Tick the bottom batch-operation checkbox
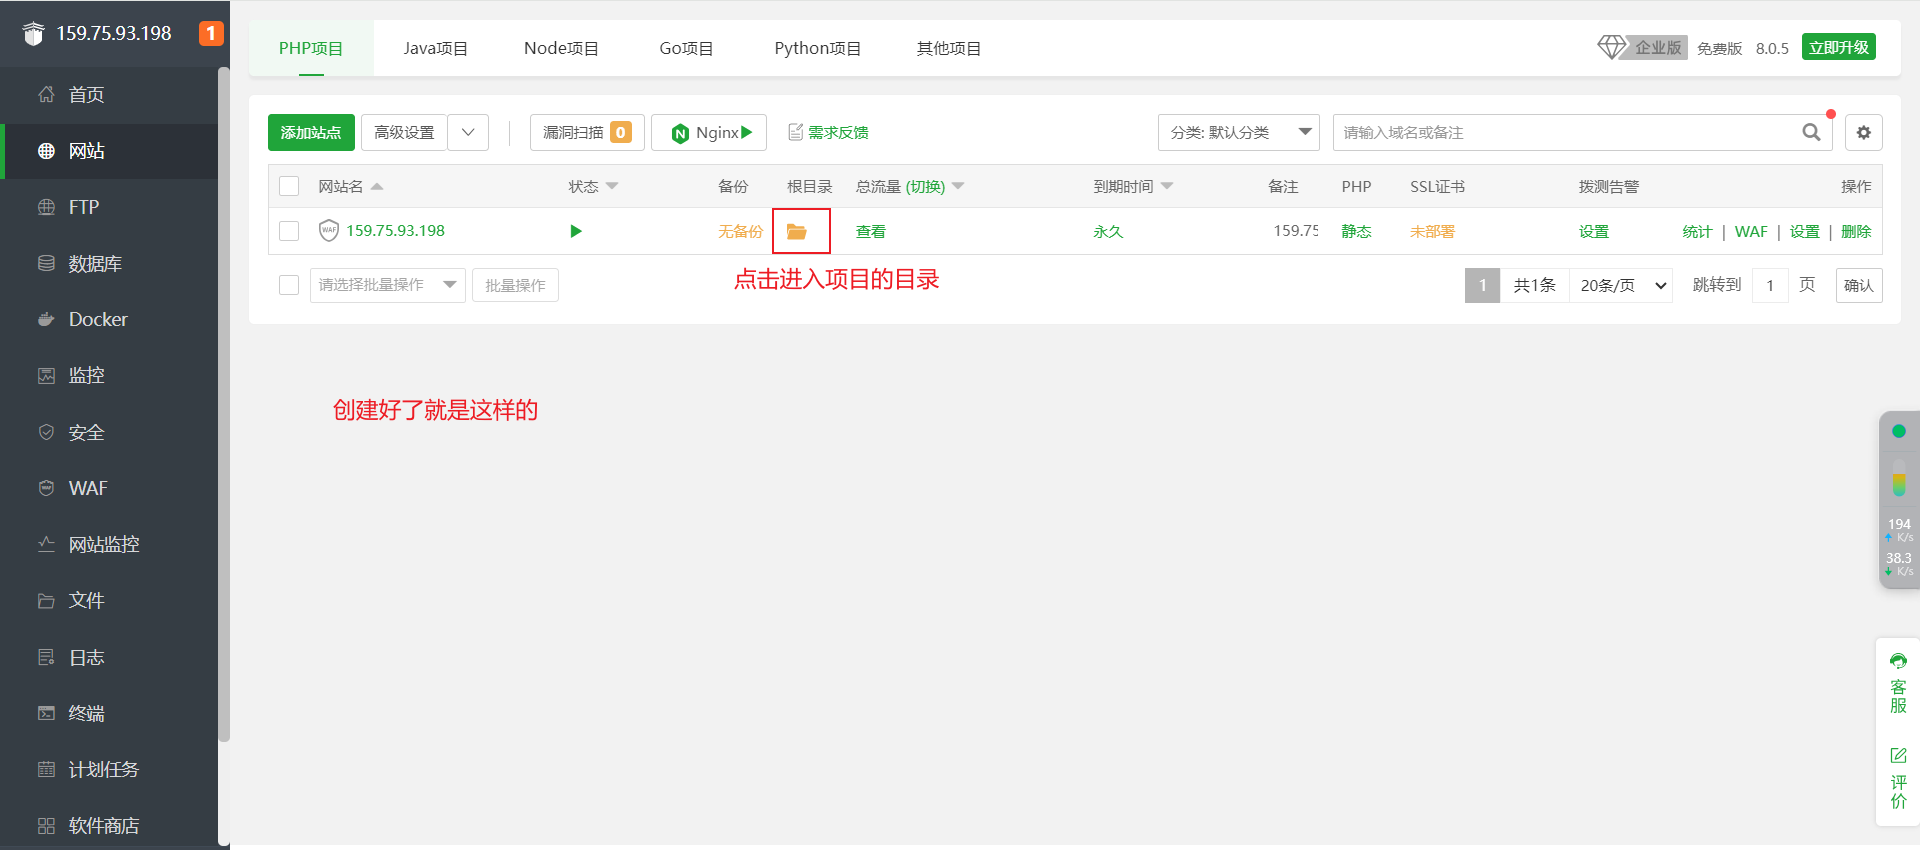Screen dimensions: 1920x850 (x=289, y=285)
